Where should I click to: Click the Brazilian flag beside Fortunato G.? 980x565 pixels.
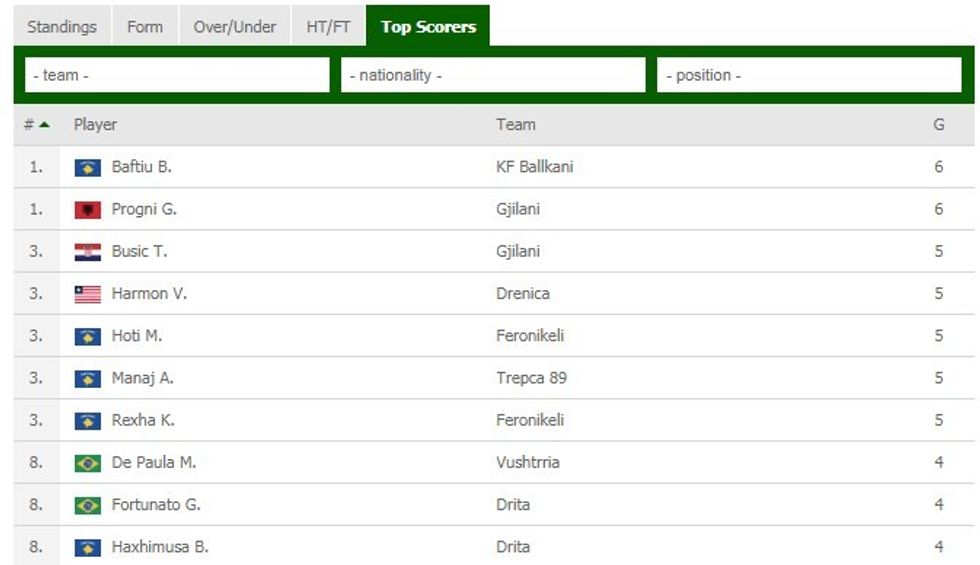(88, 505)
